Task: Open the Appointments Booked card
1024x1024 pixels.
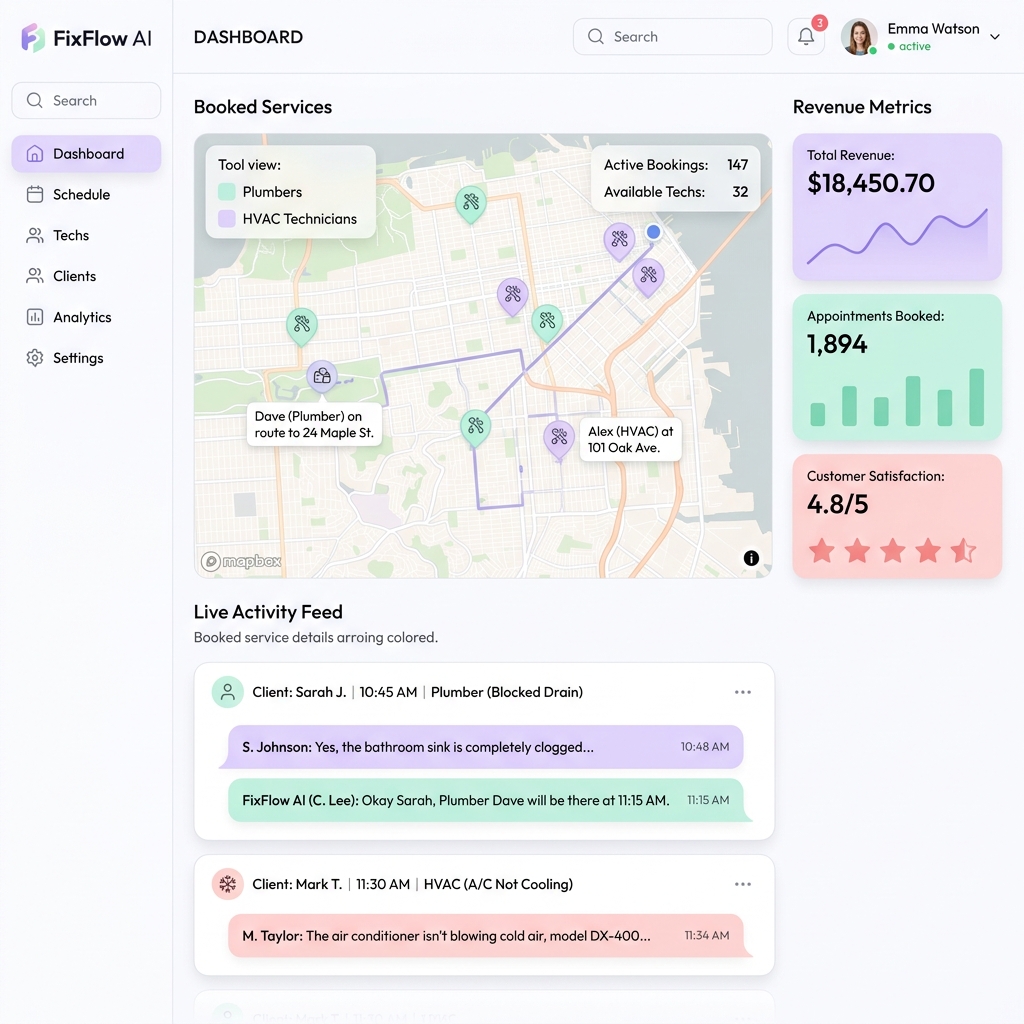Action: click(897, 367)
